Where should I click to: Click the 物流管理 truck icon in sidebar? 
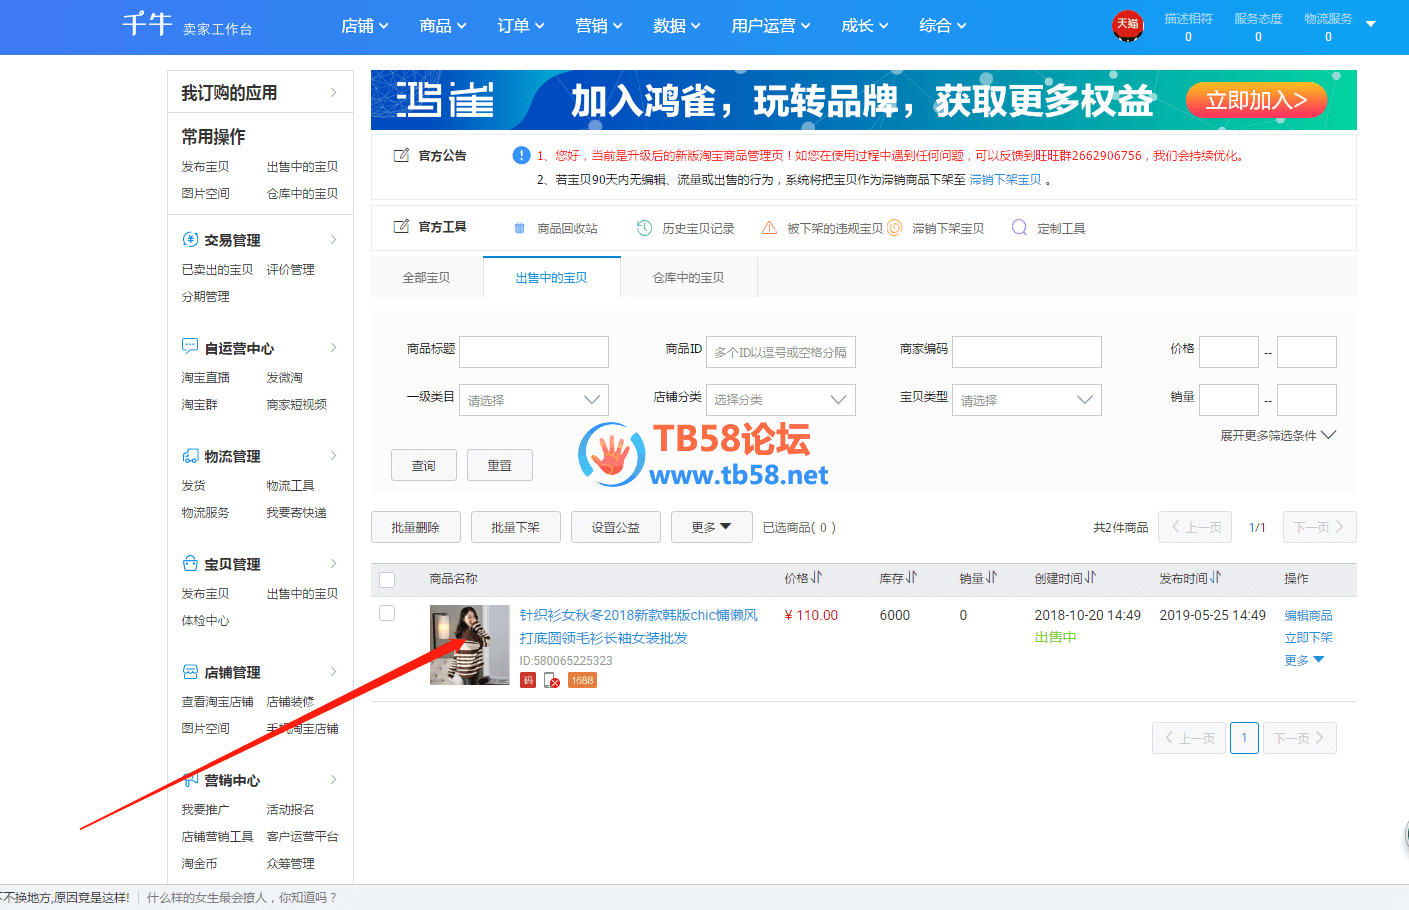click(190, 456)
